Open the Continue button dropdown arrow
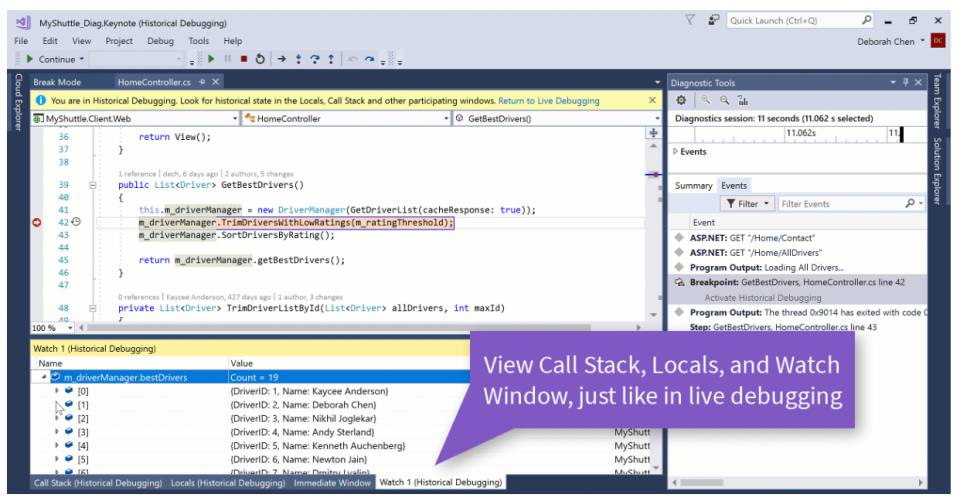 click(82, 59)
